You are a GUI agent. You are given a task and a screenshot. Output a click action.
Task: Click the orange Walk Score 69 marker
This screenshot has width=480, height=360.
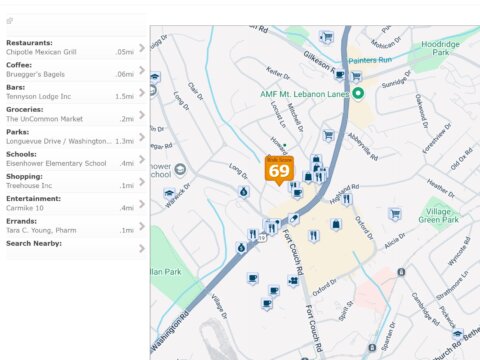tap(279, 170)
